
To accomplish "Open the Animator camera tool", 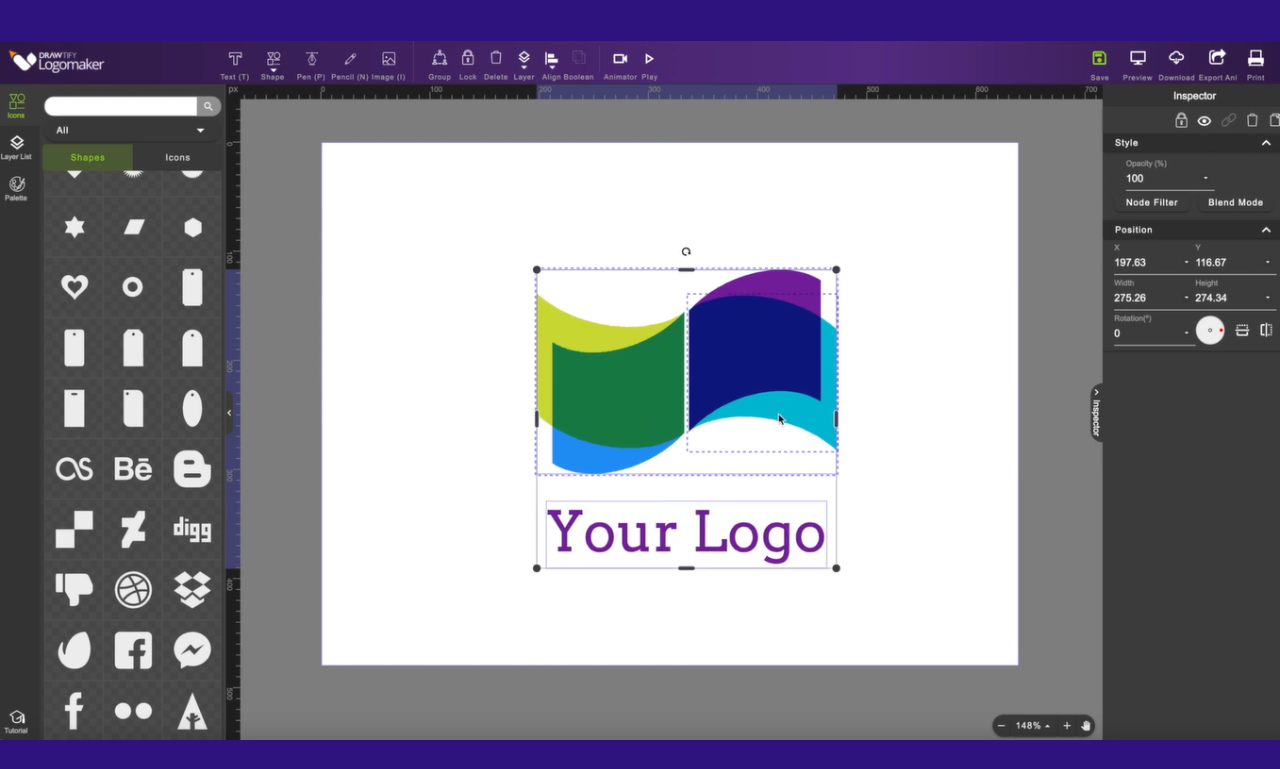I will tap(620, 65).
